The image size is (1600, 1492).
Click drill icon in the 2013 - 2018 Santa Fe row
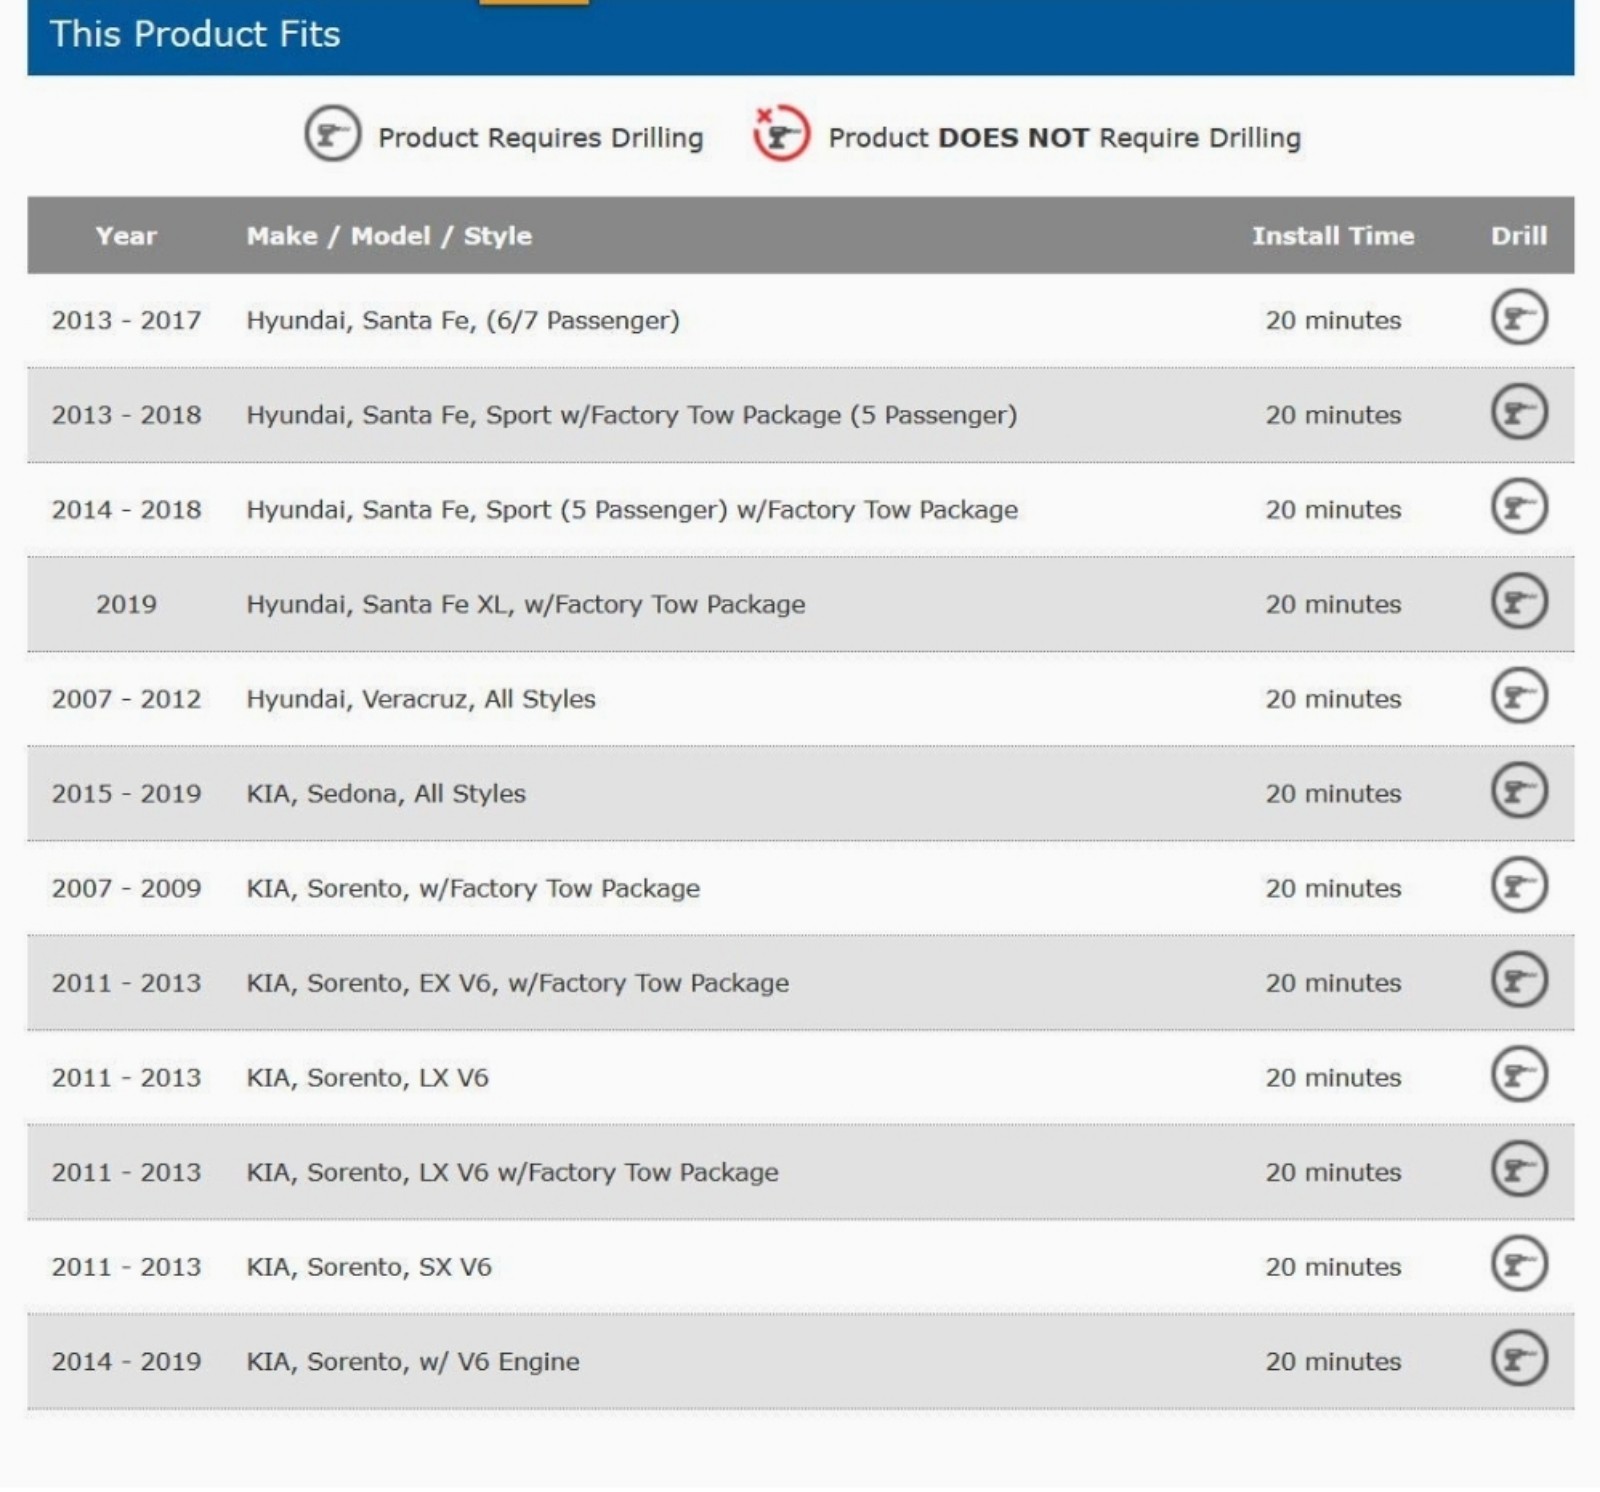coord(1519,412)
